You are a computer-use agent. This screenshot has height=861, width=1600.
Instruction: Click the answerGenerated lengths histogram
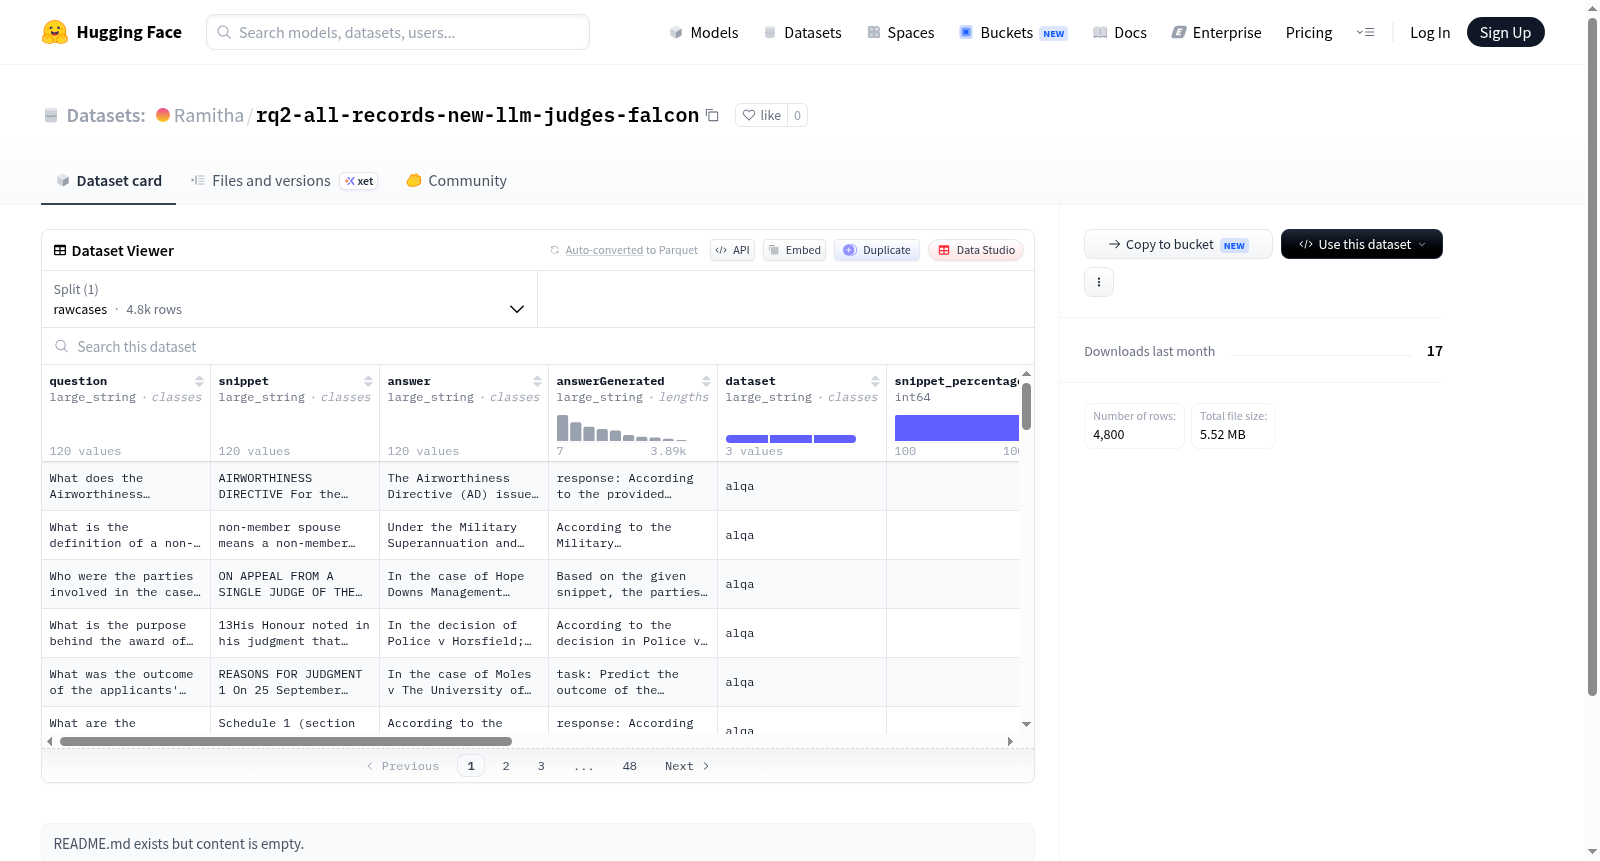tap(621, 427)
